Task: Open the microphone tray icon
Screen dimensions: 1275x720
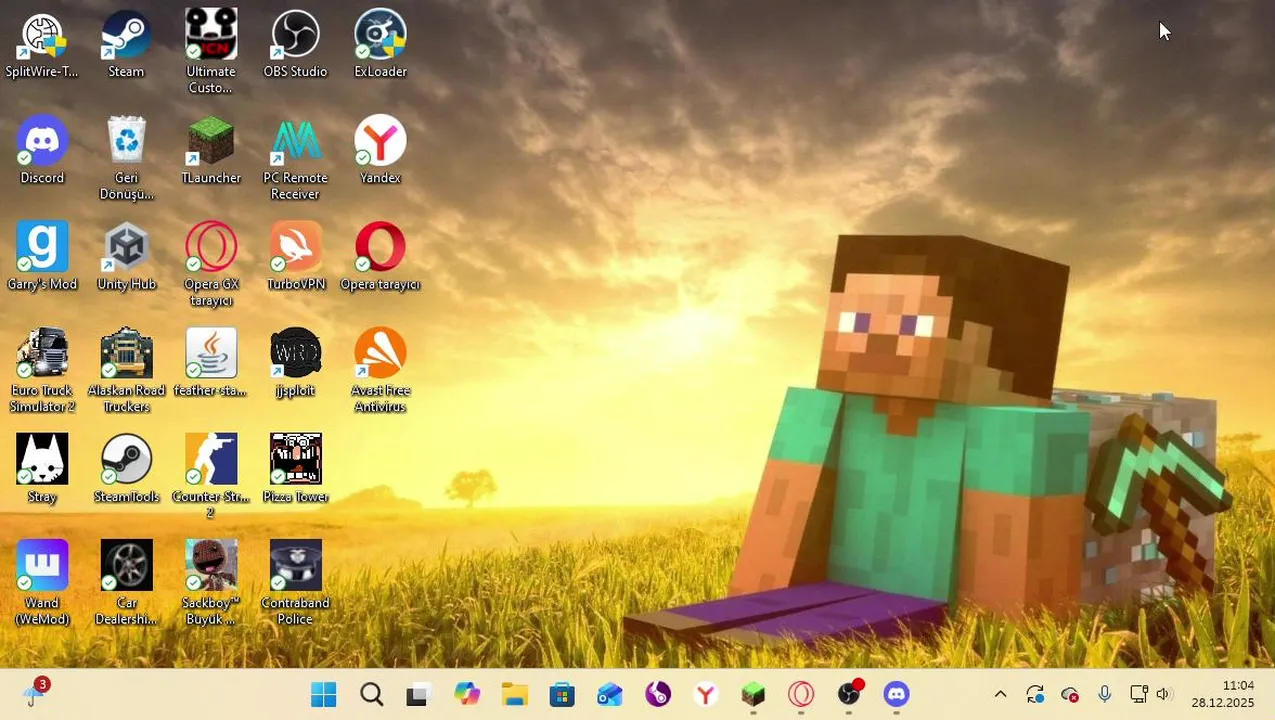Action: [x=1104, y=694]
